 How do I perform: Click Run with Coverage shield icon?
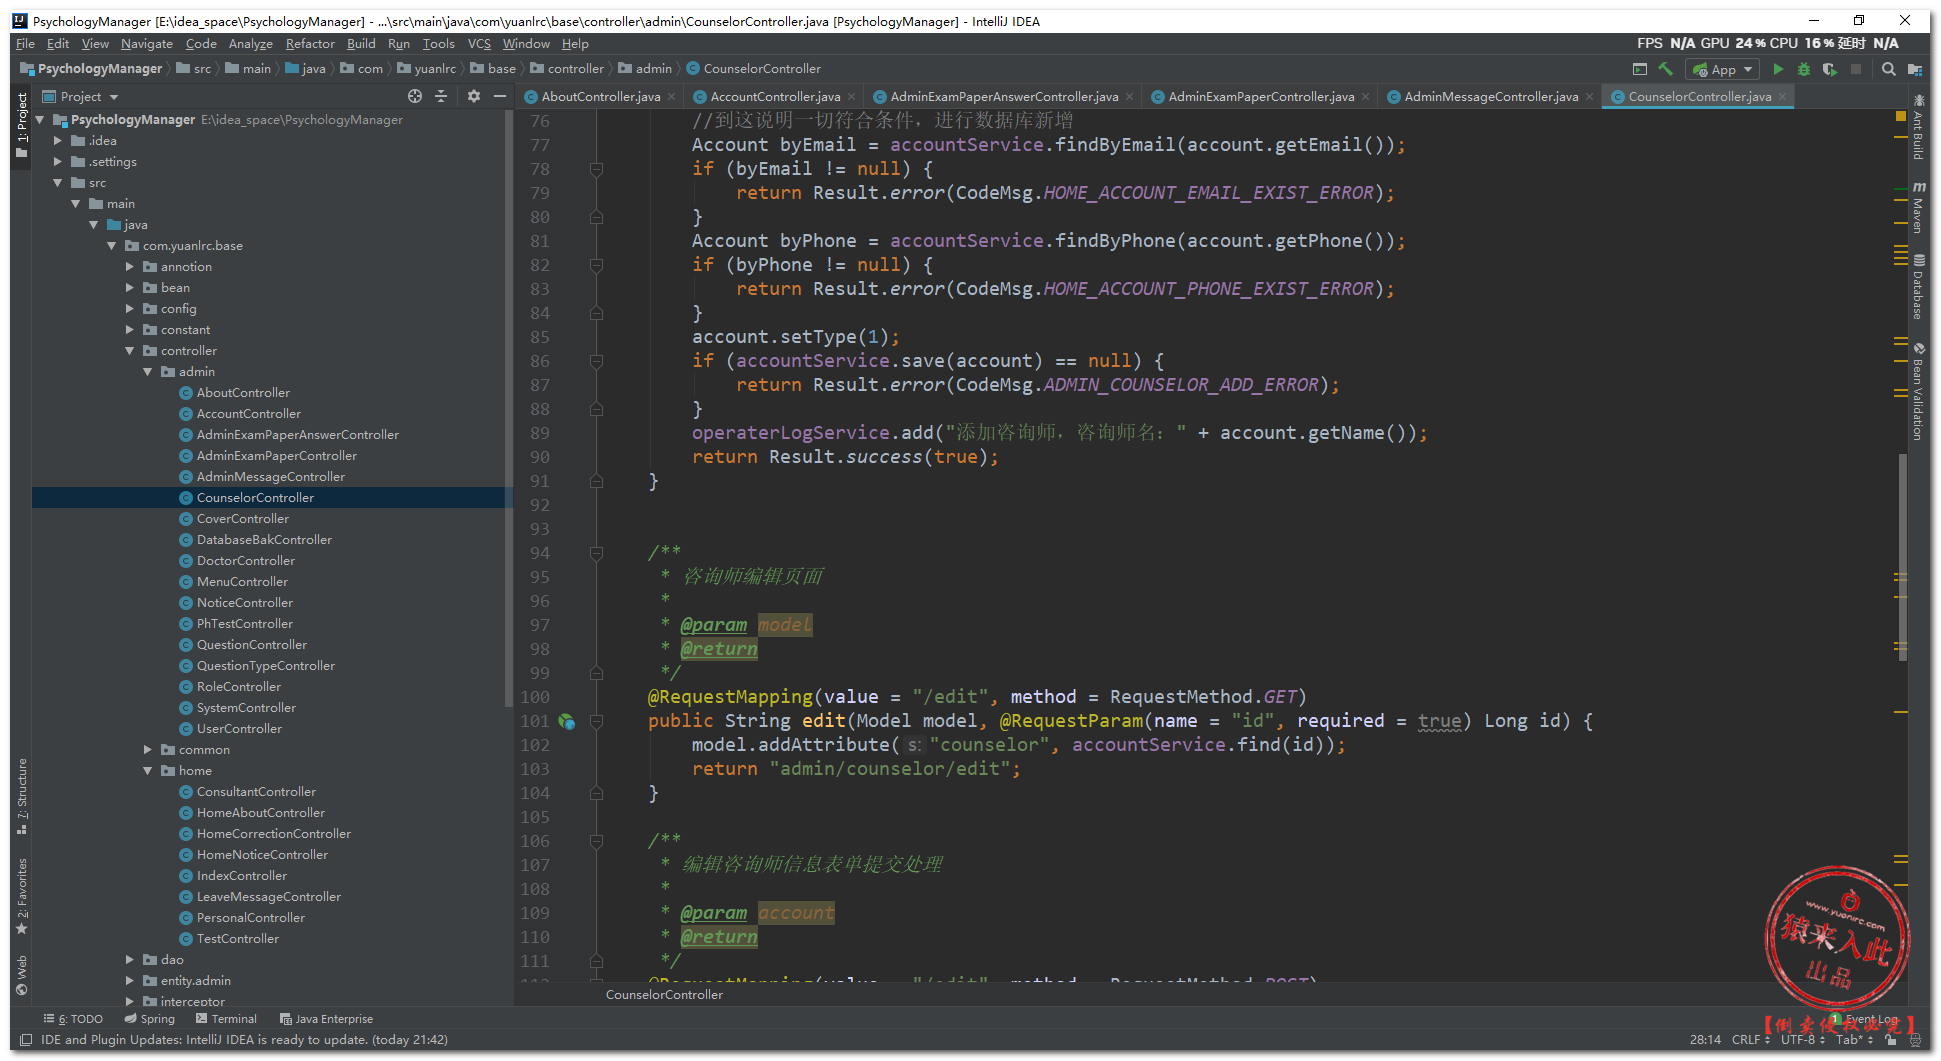[1829, 69]
